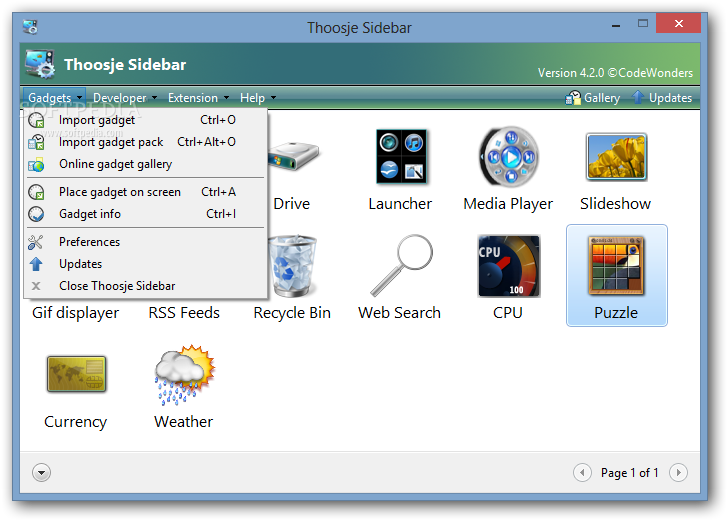Viewport: 728px width, 521px height.
Task: Open the Launcher gadget icon
Action: (x=401, y=156)
